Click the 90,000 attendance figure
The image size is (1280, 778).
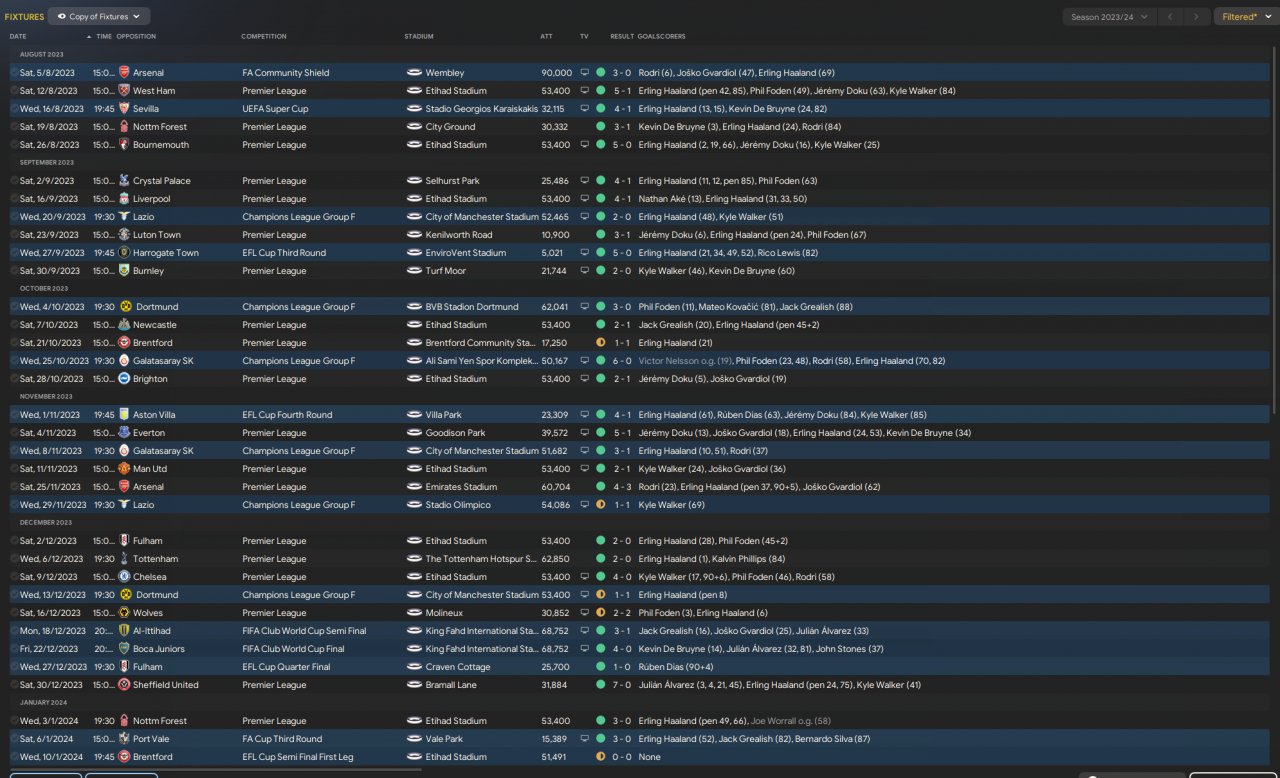(x=557, y=73)
